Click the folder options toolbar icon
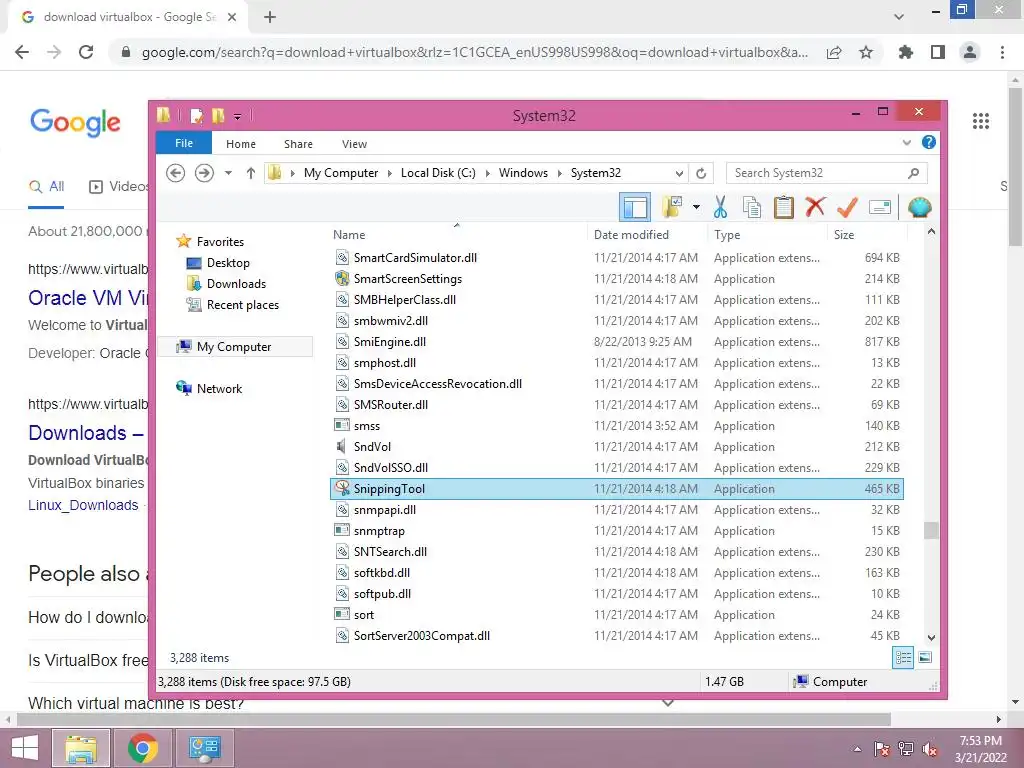 [672, 207]
